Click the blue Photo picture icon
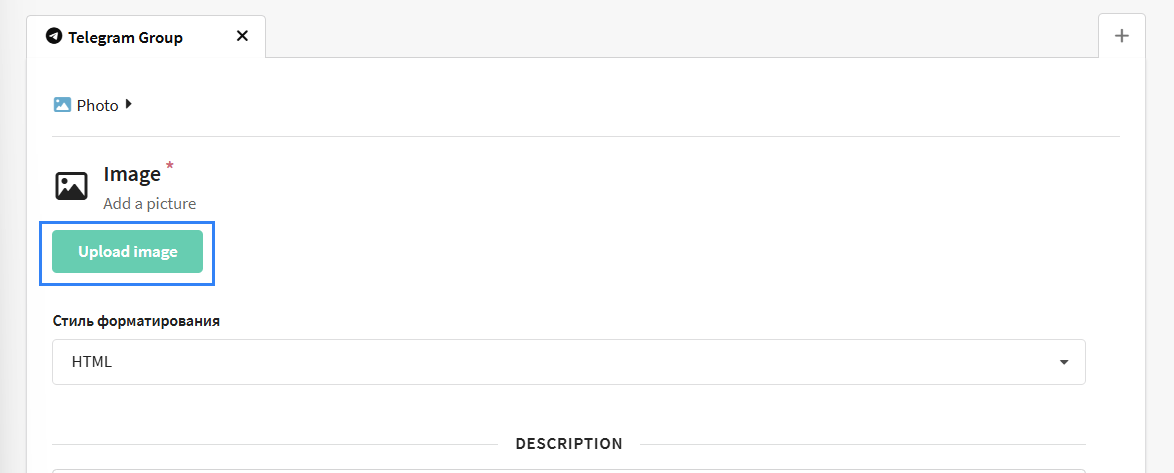 point(62,105)
